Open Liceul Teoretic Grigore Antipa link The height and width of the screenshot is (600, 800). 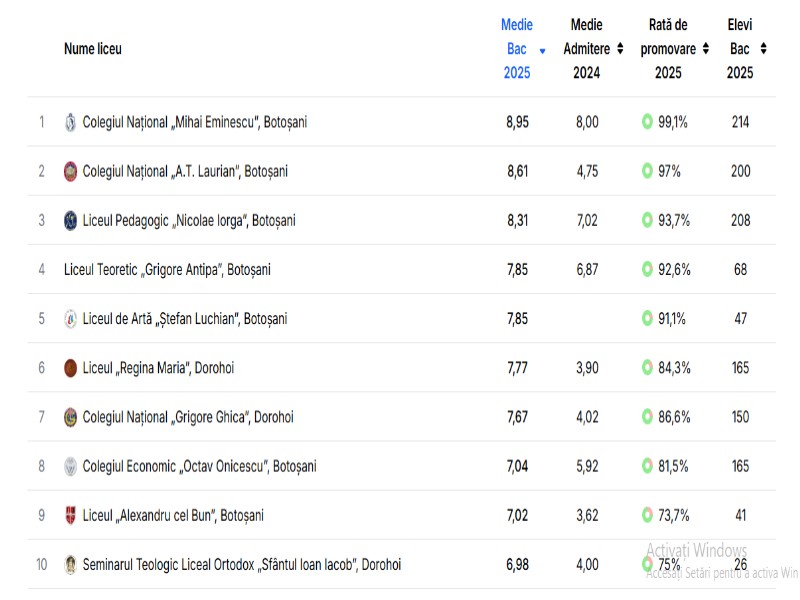tap(167, 270)
